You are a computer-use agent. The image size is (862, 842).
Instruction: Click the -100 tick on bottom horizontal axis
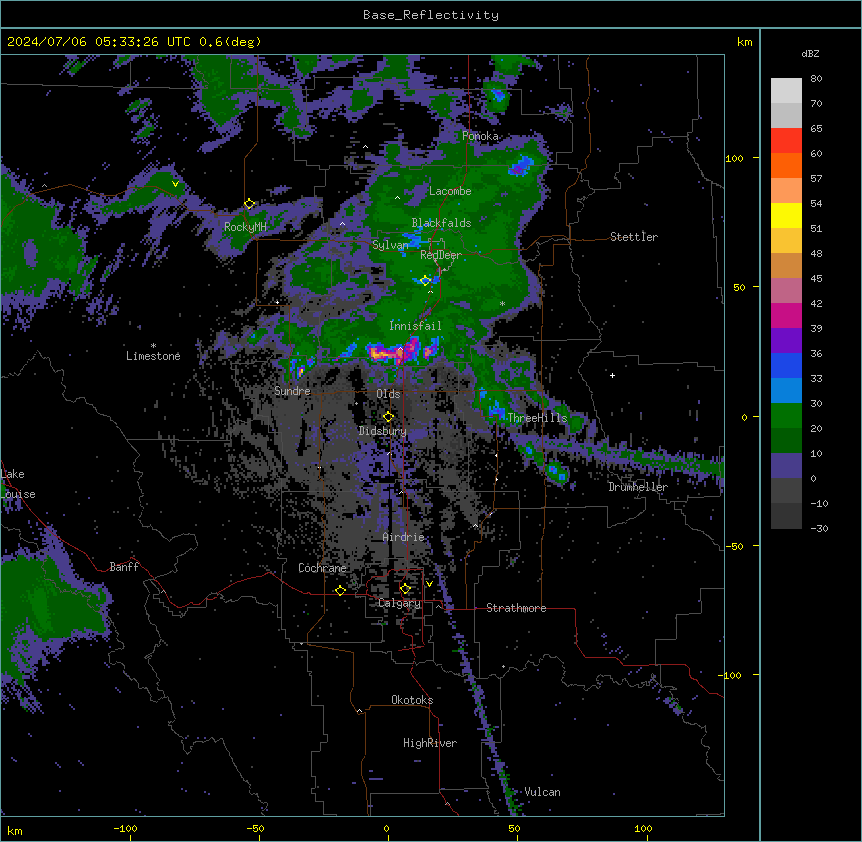coord(126,828)
